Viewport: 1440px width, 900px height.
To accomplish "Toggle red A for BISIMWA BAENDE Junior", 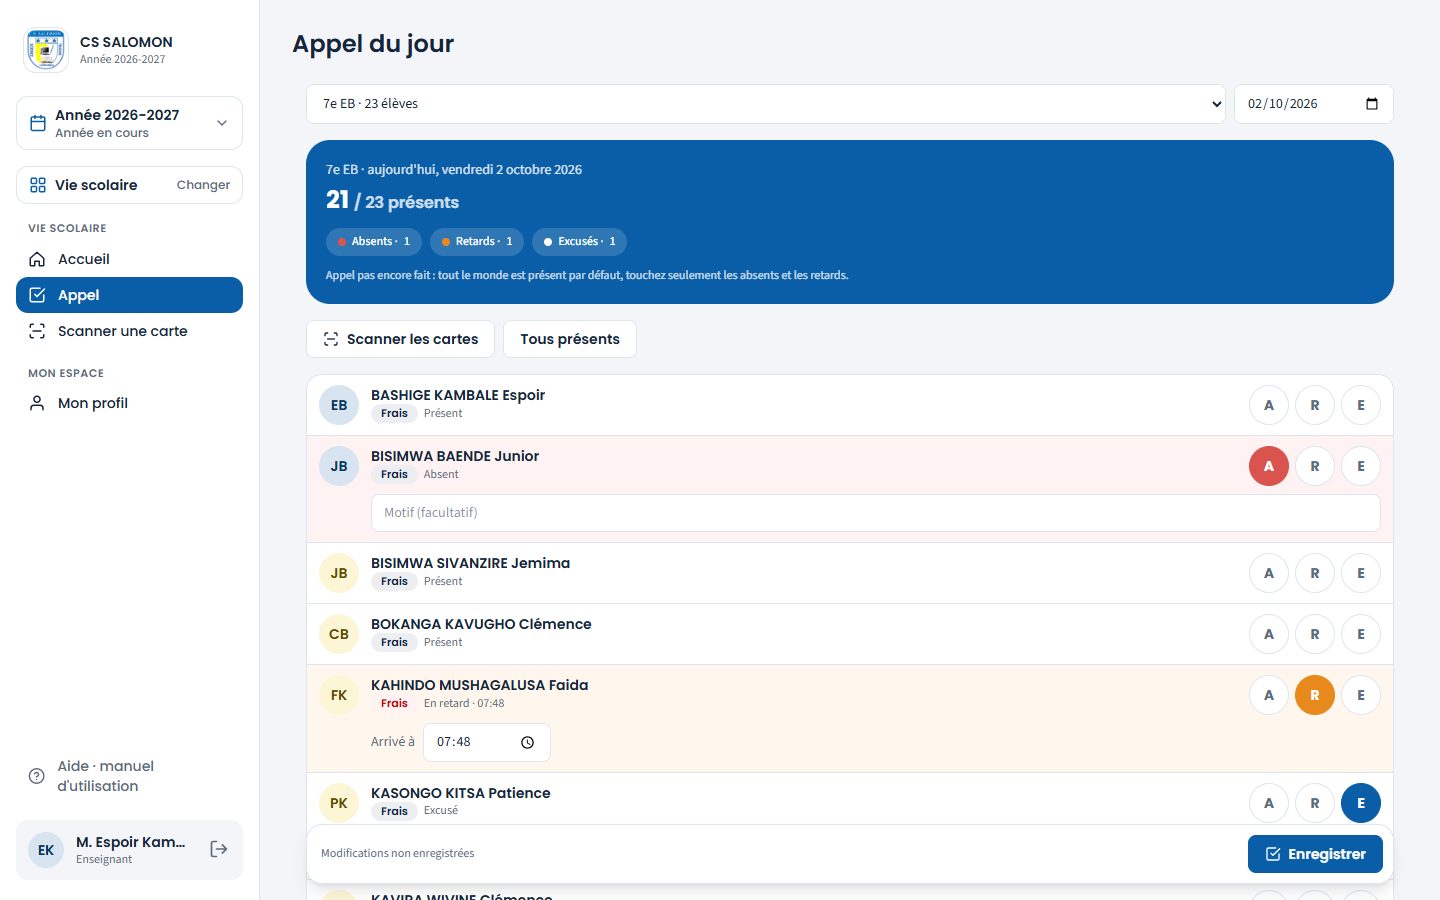I will (x=1269, y=466).
